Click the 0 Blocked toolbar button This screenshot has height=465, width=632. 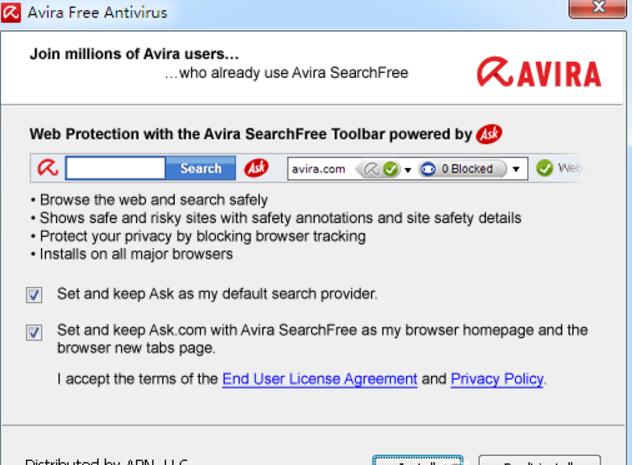[466, 169]
